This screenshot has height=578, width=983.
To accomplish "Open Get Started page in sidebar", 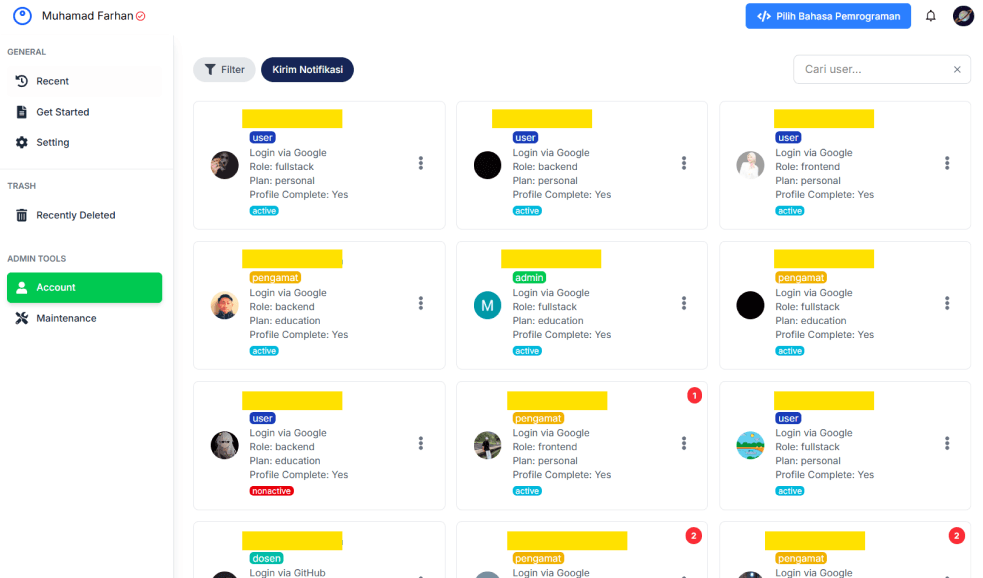I will (x=62, y=112).
